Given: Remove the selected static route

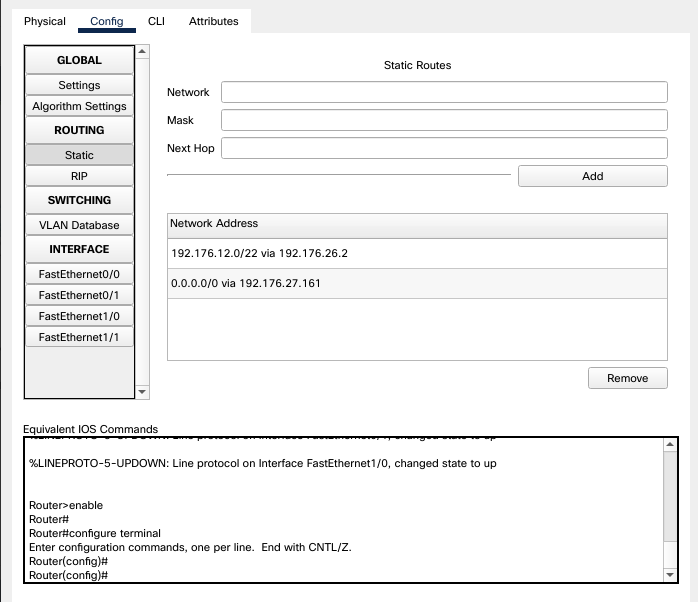Looking at the screenshot, I should [x=628, y=378].
